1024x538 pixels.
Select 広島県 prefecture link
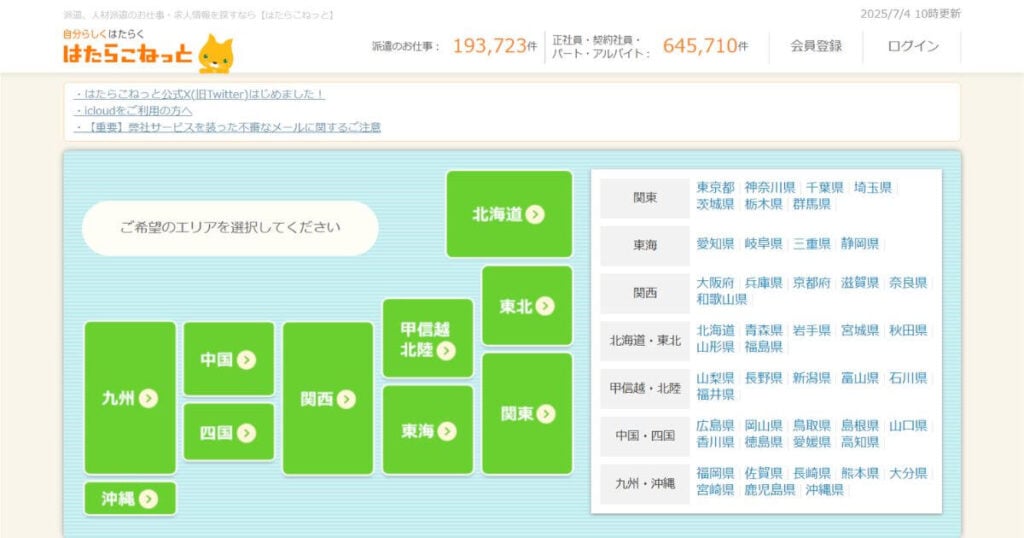715,426
